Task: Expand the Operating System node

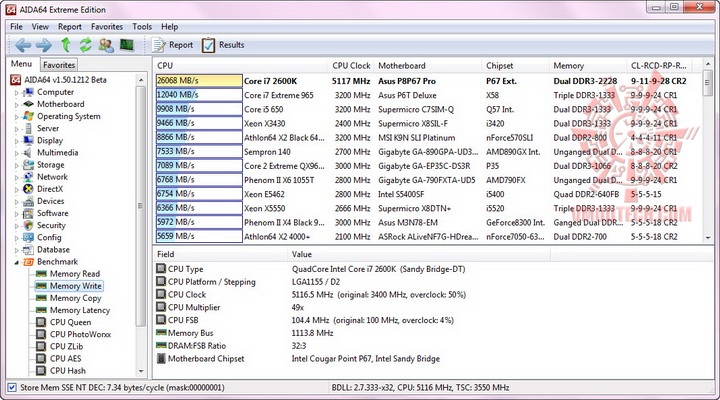Action: coord(17,117)
